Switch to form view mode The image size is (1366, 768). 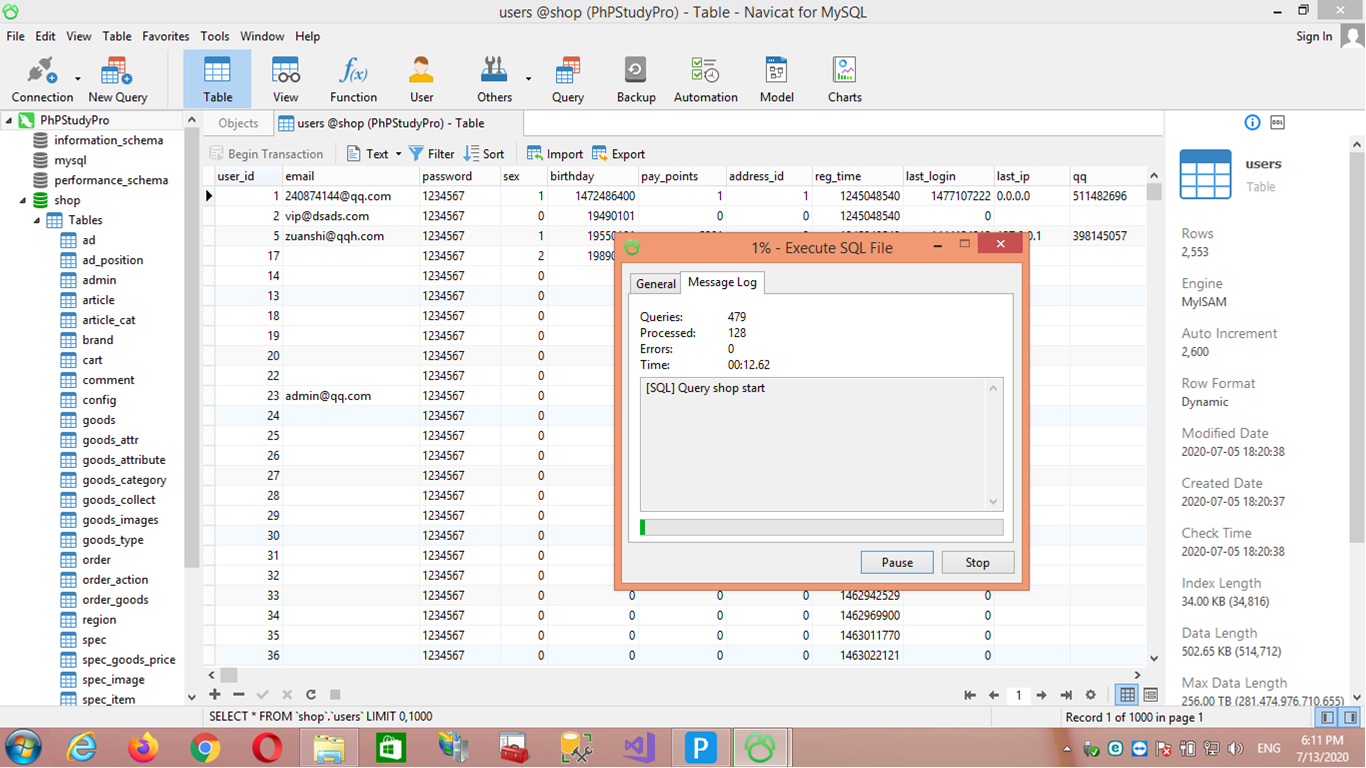(1150, 695)
